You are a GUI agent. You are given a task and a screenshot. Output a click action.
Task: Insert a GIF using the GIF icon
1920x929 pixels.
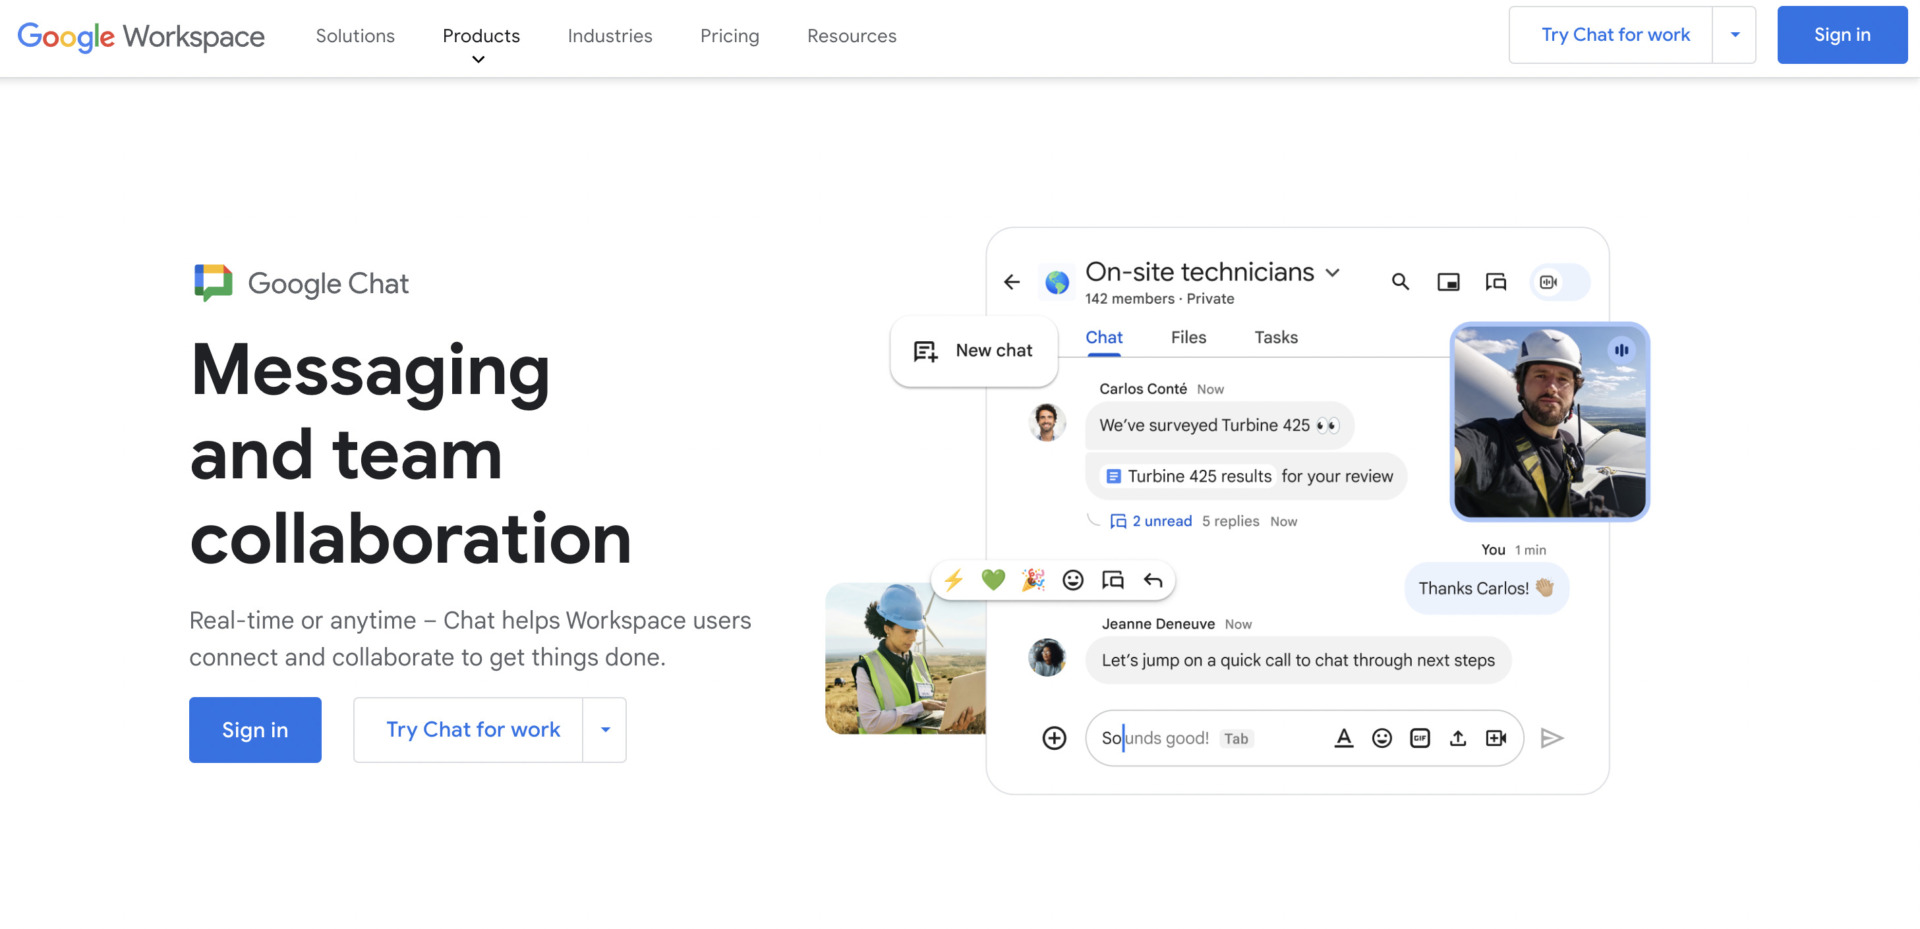(x=1420, y=738)
